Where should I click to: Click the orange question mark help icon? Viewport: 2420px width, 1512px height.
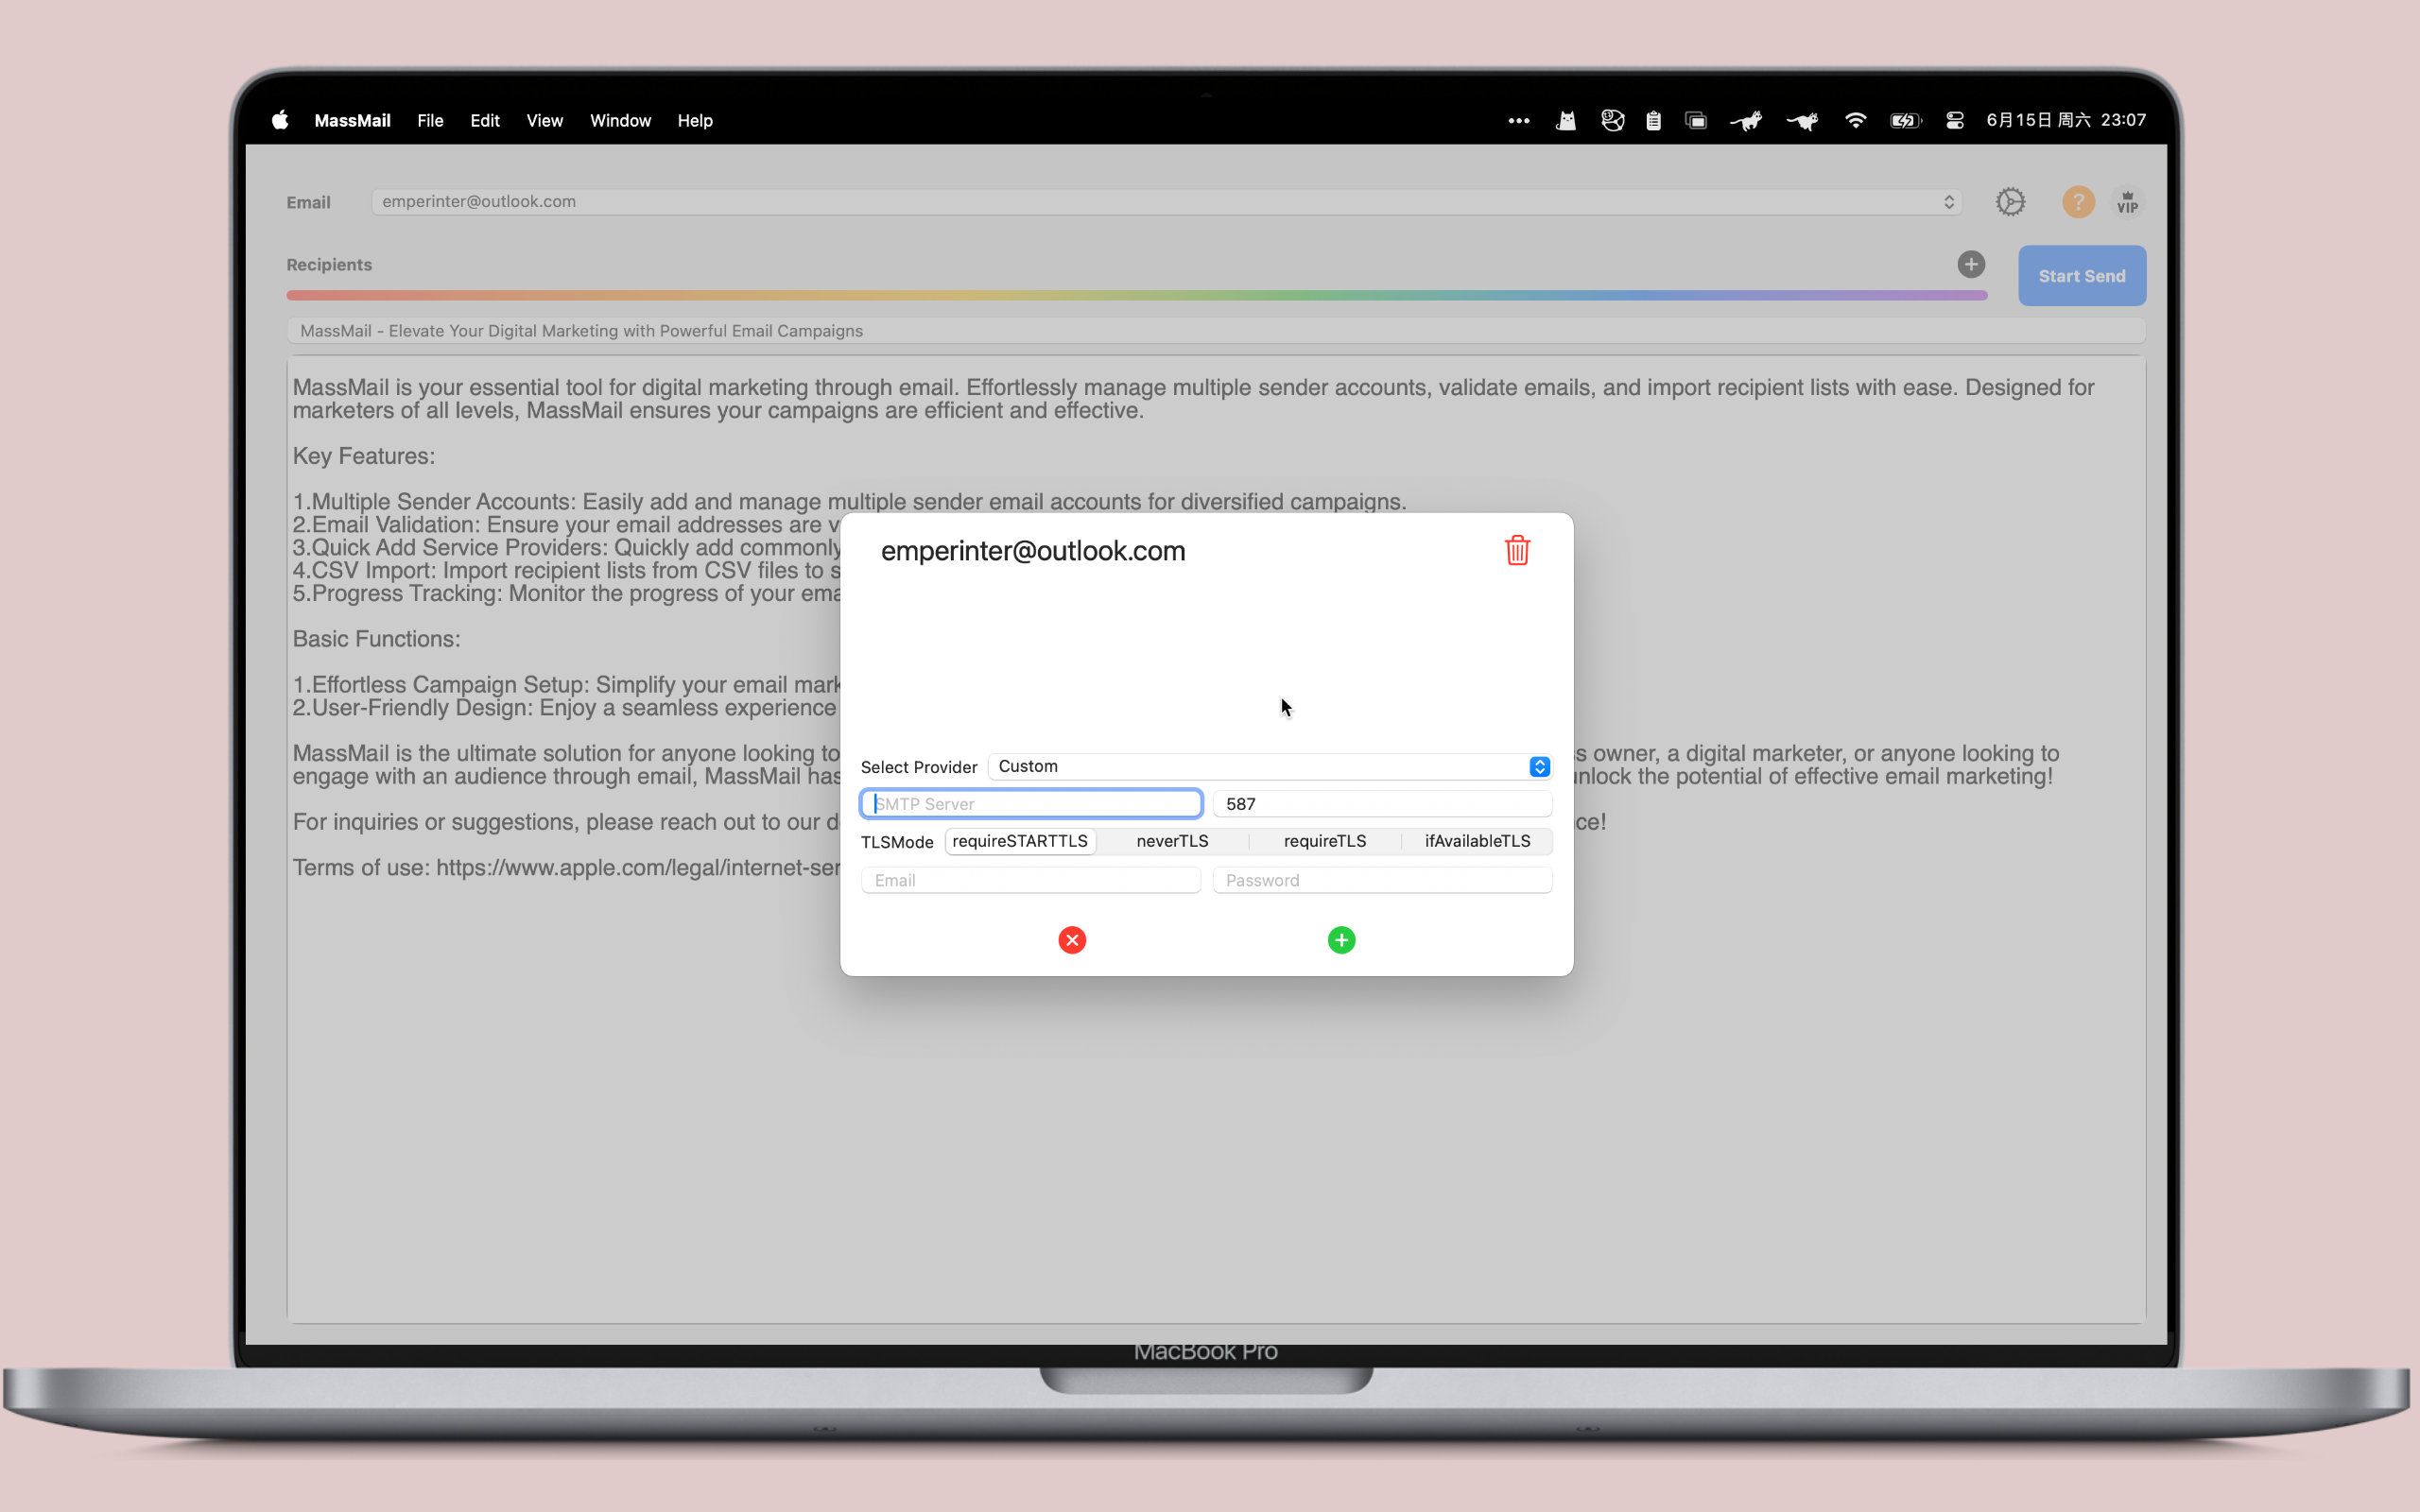2078,202
